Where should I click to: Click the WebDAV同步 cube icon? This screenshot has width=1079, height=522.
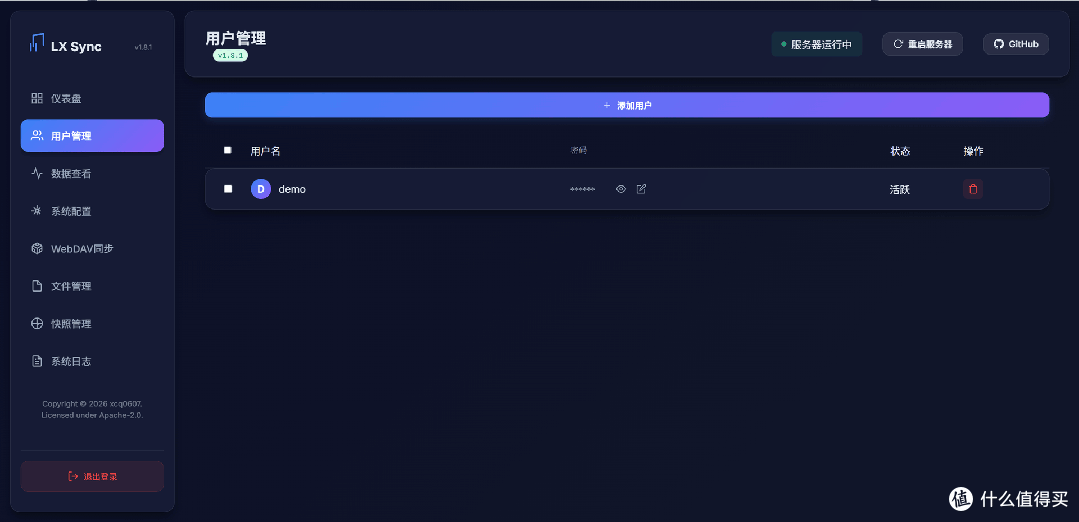pos(37,248)
